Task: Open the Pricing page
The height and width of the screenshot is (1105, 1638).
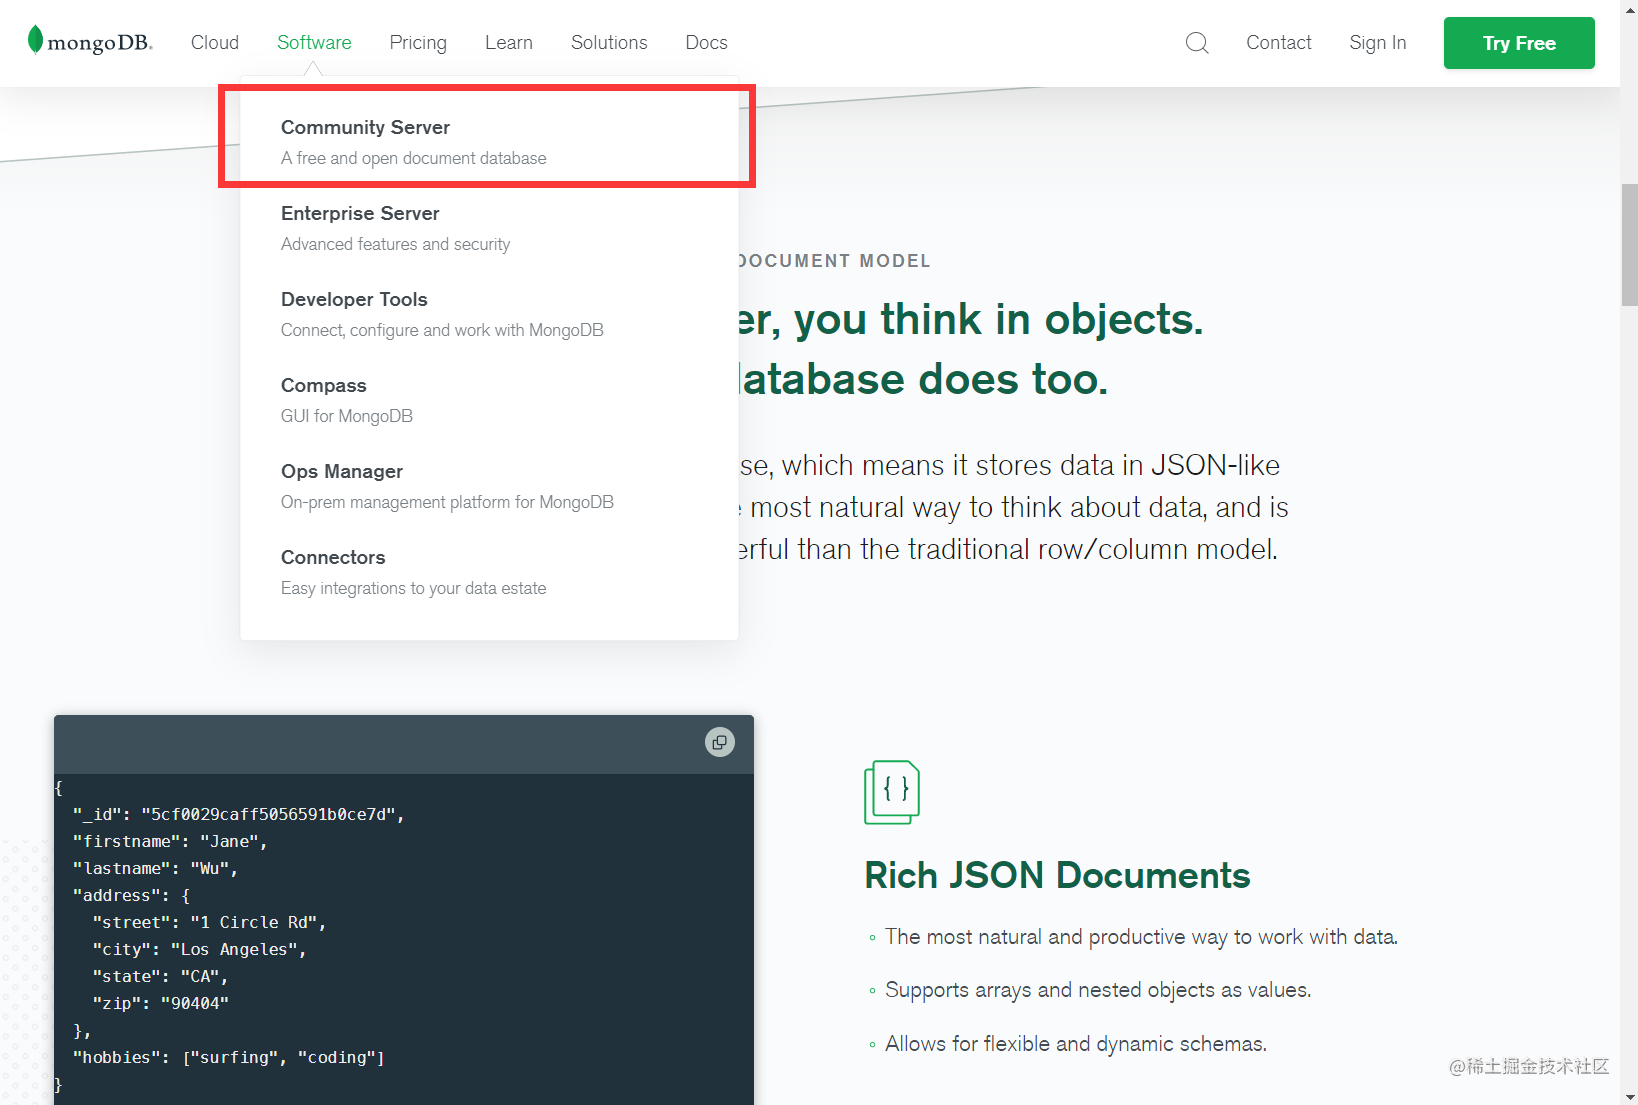Action: tap(417, 42)
